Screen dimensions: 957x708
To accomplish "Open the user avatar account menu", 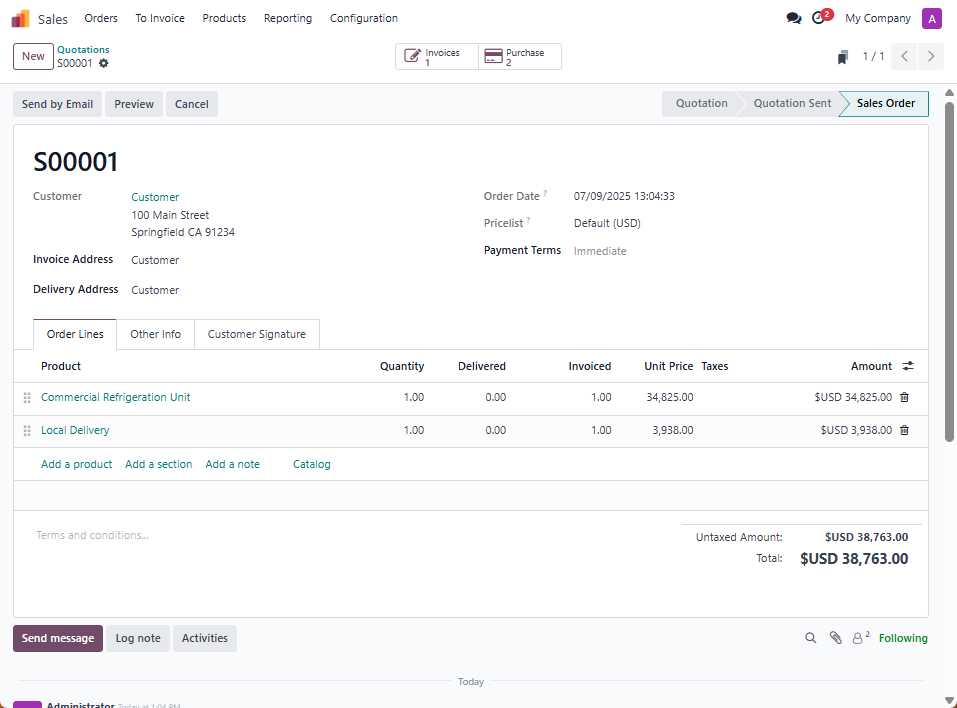I will 931,18.
